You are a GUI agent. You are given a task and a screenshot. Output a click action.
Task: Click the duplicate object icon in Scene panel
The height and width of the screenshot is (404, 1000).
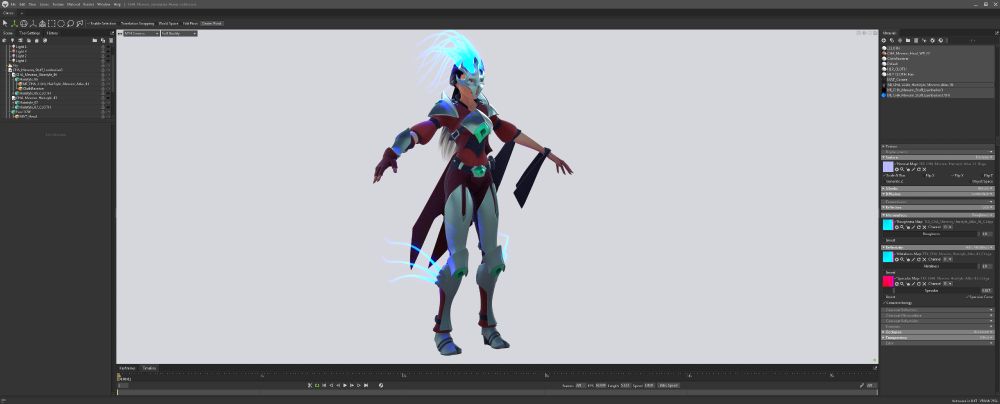[103, 40]
